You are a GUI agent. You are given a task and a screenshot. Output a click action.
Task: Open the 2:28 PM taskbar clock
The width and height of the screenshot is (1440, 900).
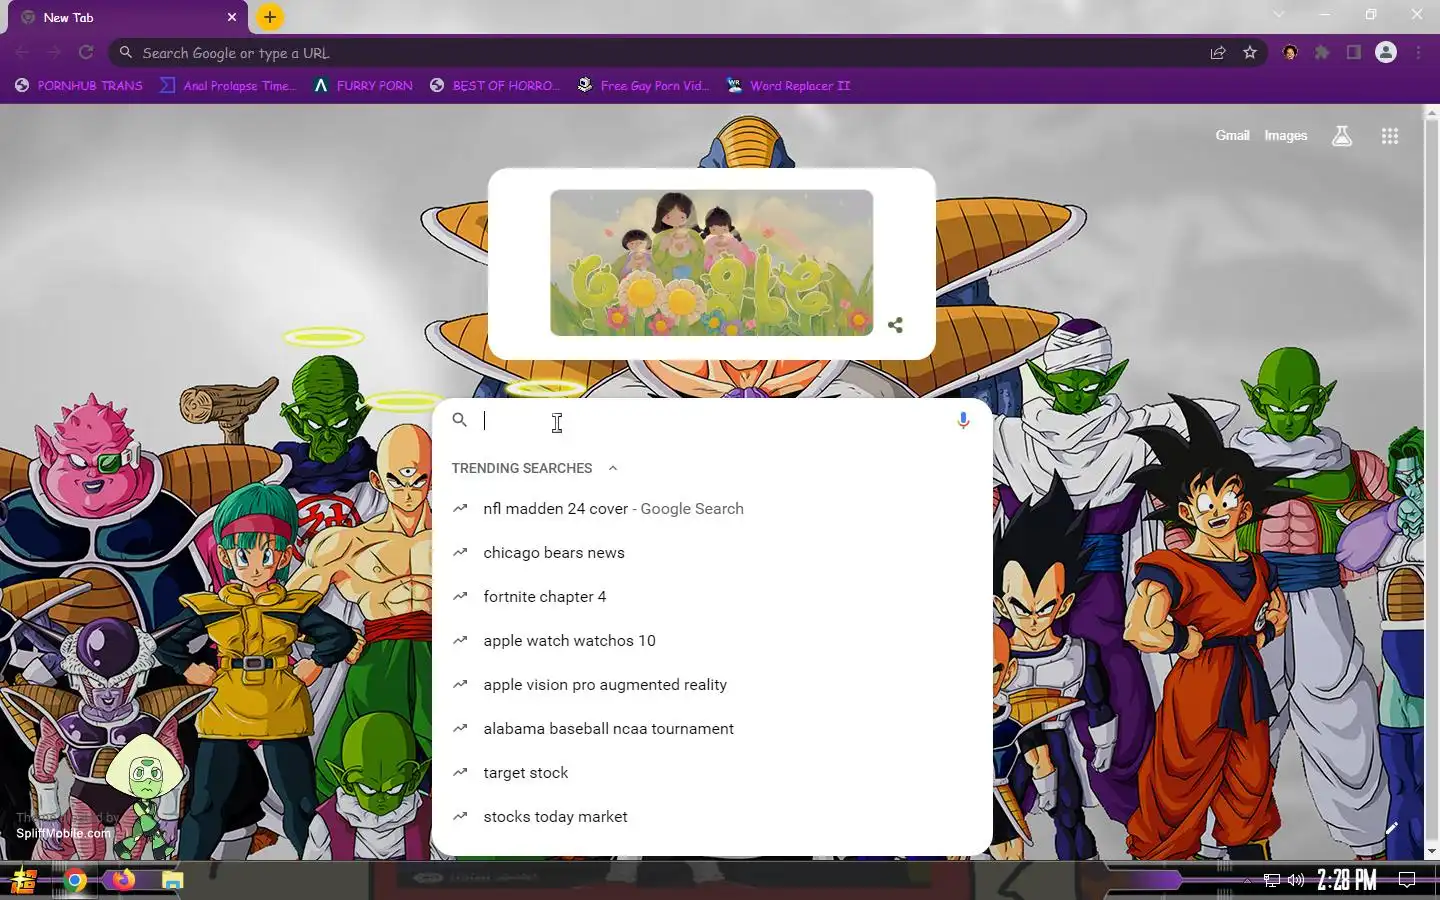(1346, 881)
